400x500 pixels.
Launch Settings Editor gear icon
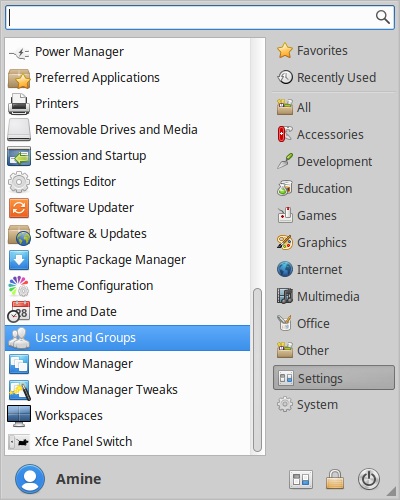(x=19, y=182)
